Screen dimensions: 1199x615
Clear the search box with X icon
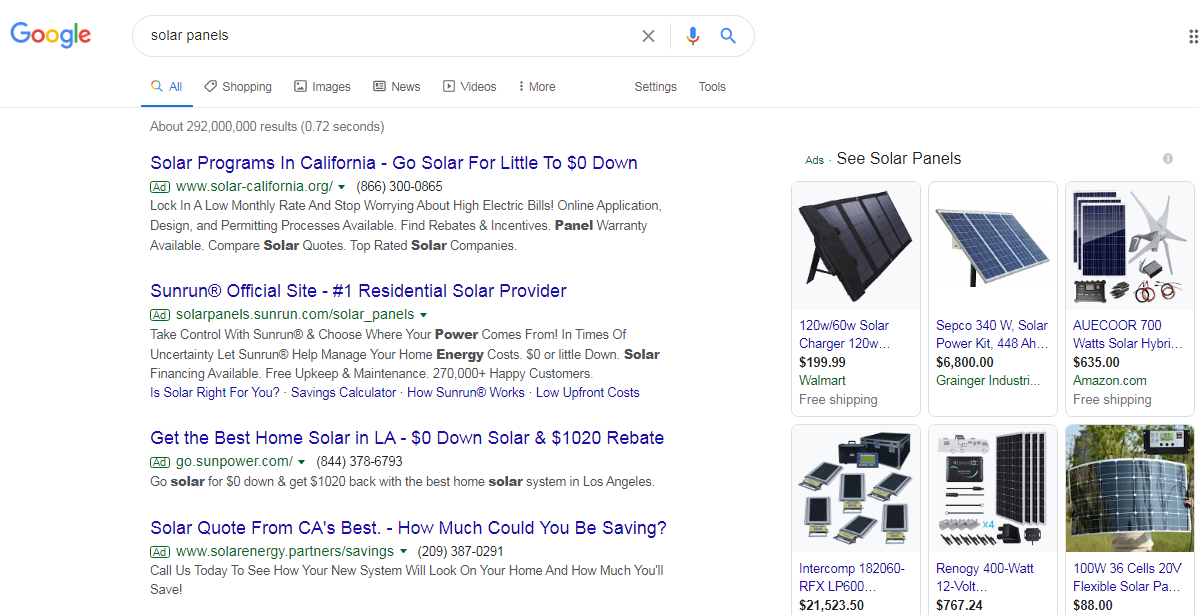click(648, 36)
